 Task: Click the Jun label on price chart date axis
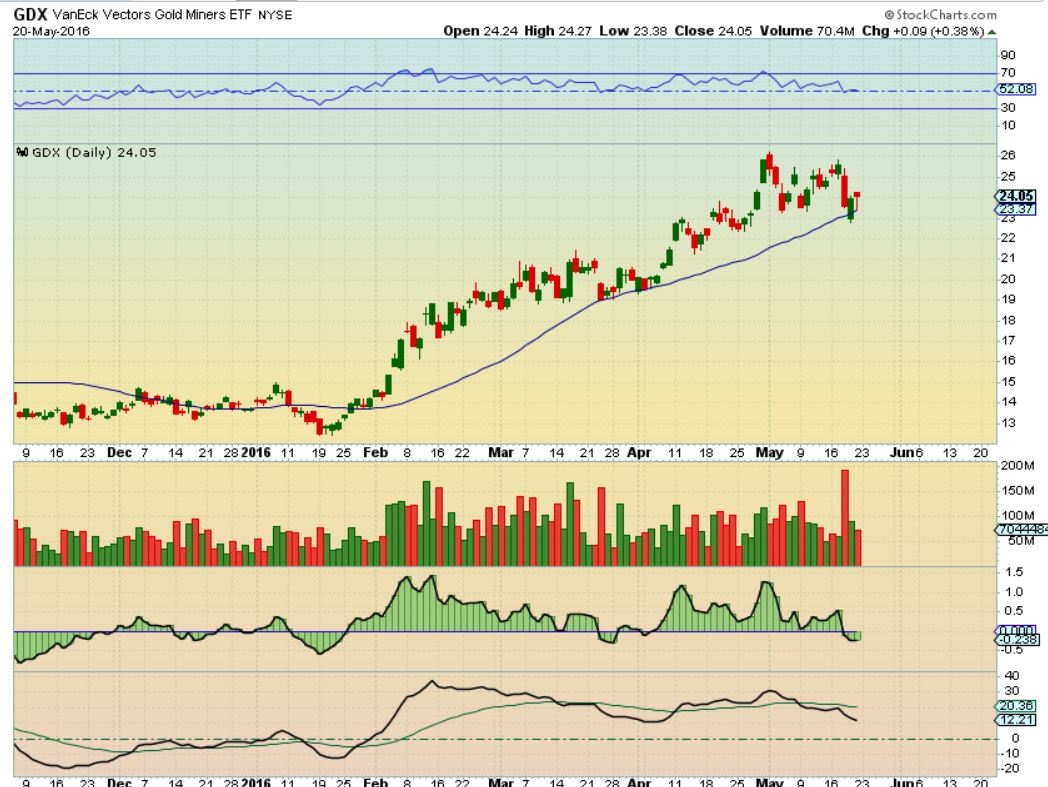pos(902,453)
